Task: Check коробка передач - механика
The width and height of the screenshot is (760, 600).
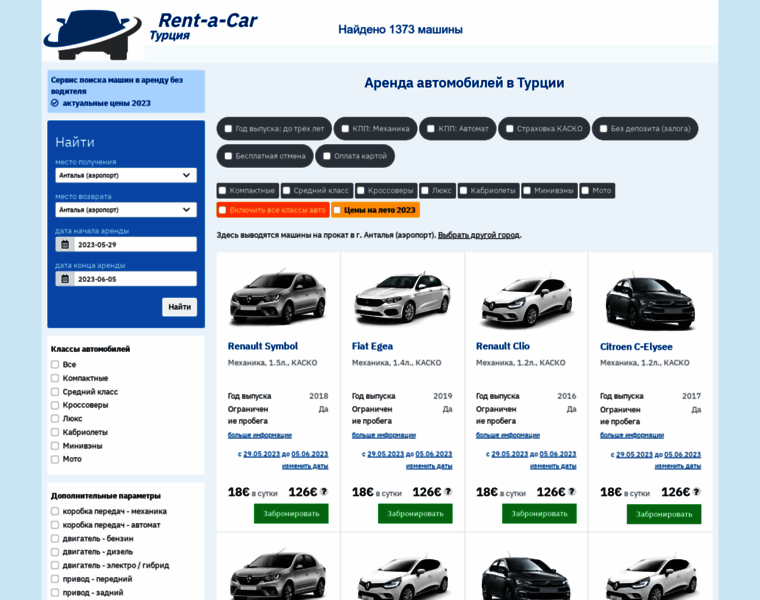Action: point(55,511)
